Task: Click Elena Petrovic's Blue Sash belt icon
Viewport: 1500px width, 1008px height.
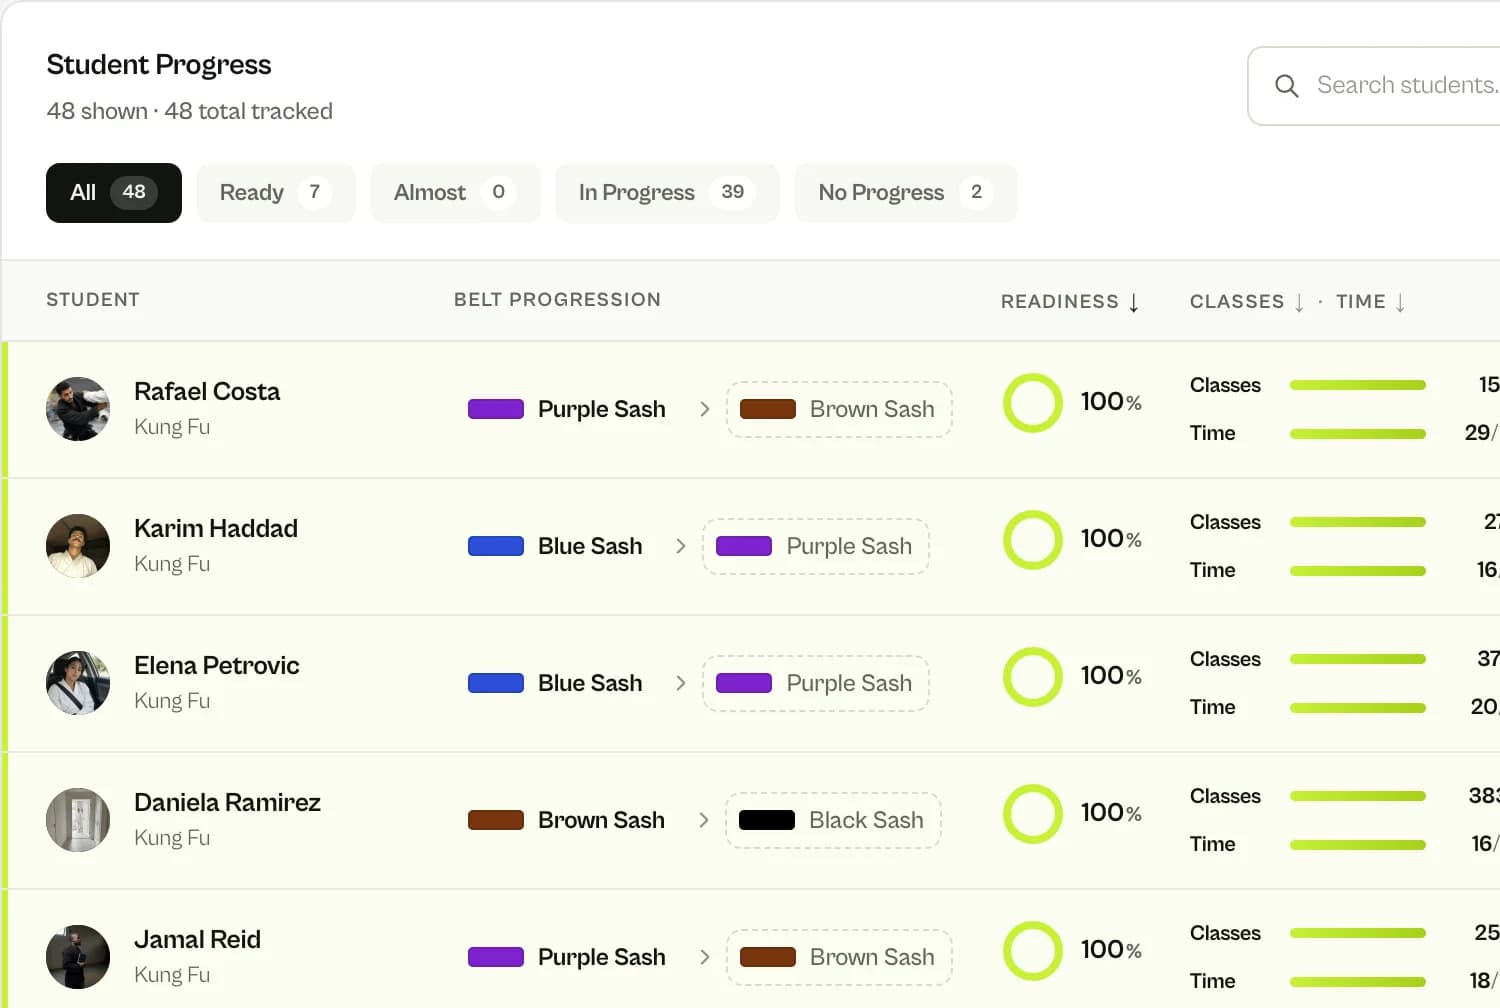Action: pyautogui.click(x=496, y=683)
